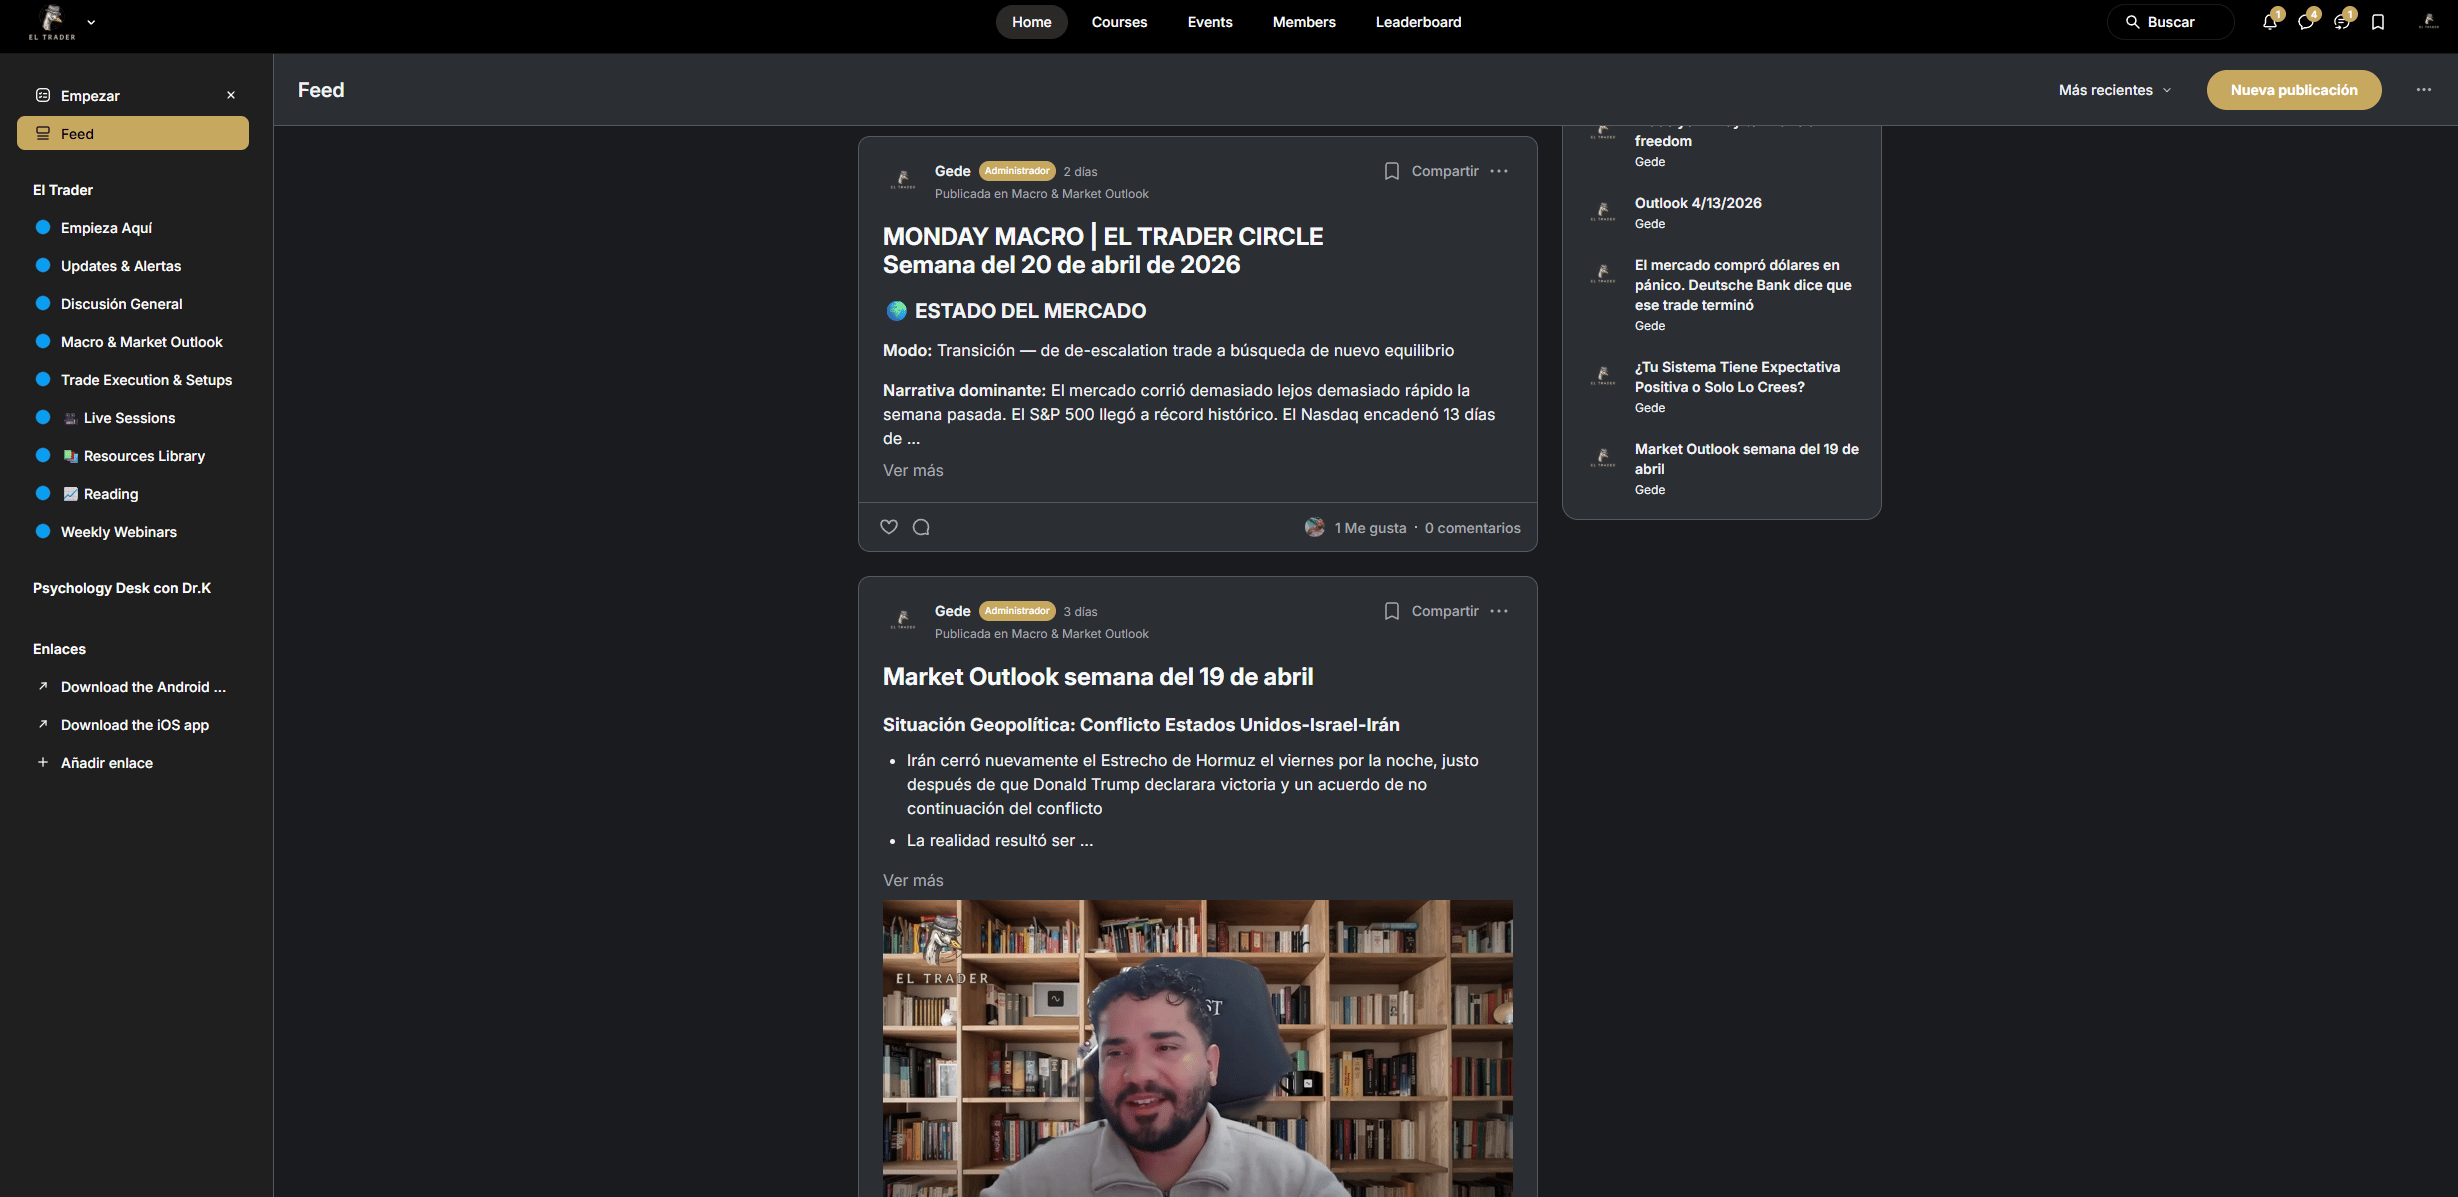Viewport: 2458px width, 1197px height.
Task: Expand the El Trader community switcher chevron
Action: coord(91,22)
